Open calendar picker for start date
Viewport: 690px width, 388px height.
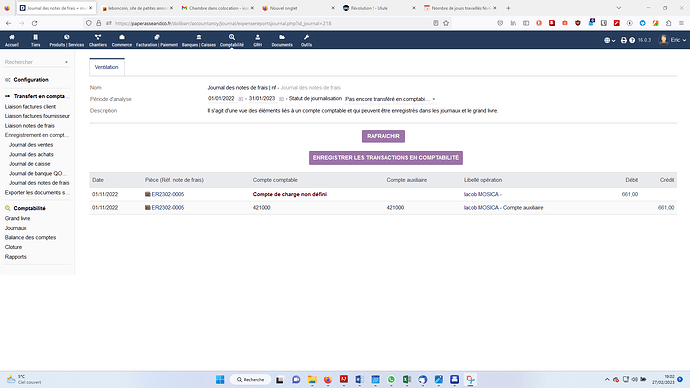tap(240, 99)
